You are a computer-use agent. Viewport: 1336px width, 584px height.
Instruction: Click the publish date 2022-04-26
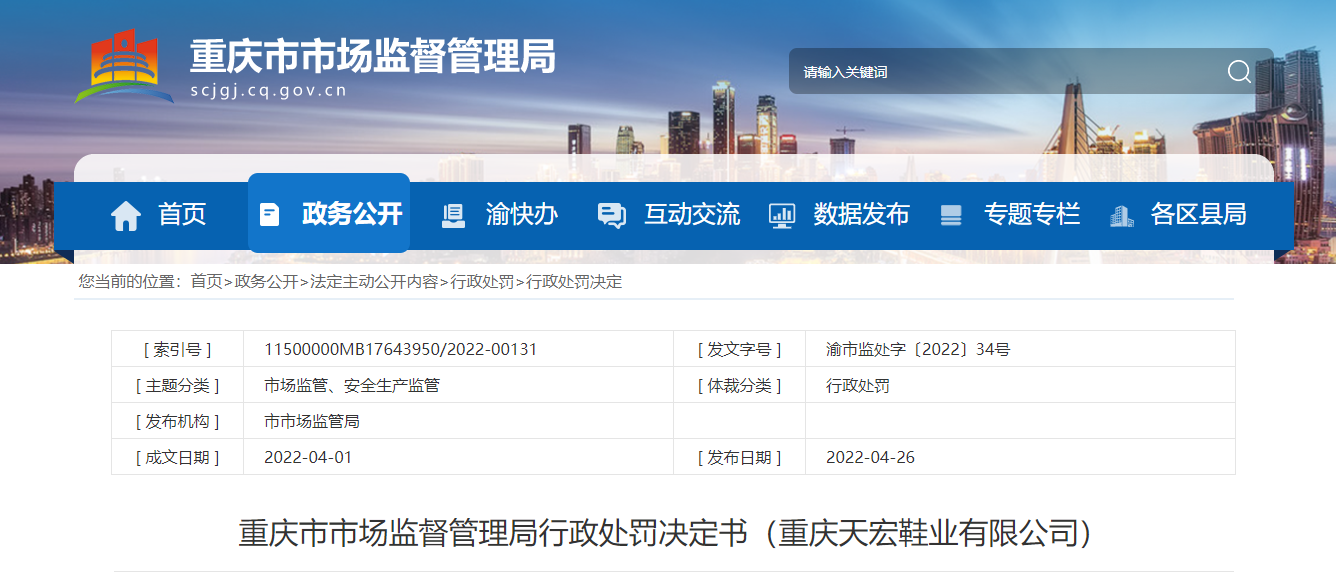click(x=870, y=457)
